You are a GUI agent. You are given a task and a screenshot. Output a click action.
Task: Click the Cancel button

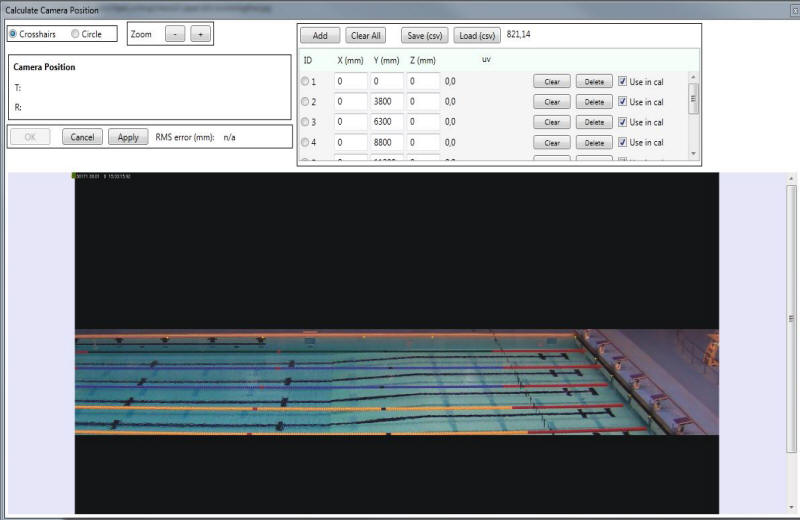pyautogui.click(x=82, y=137)
